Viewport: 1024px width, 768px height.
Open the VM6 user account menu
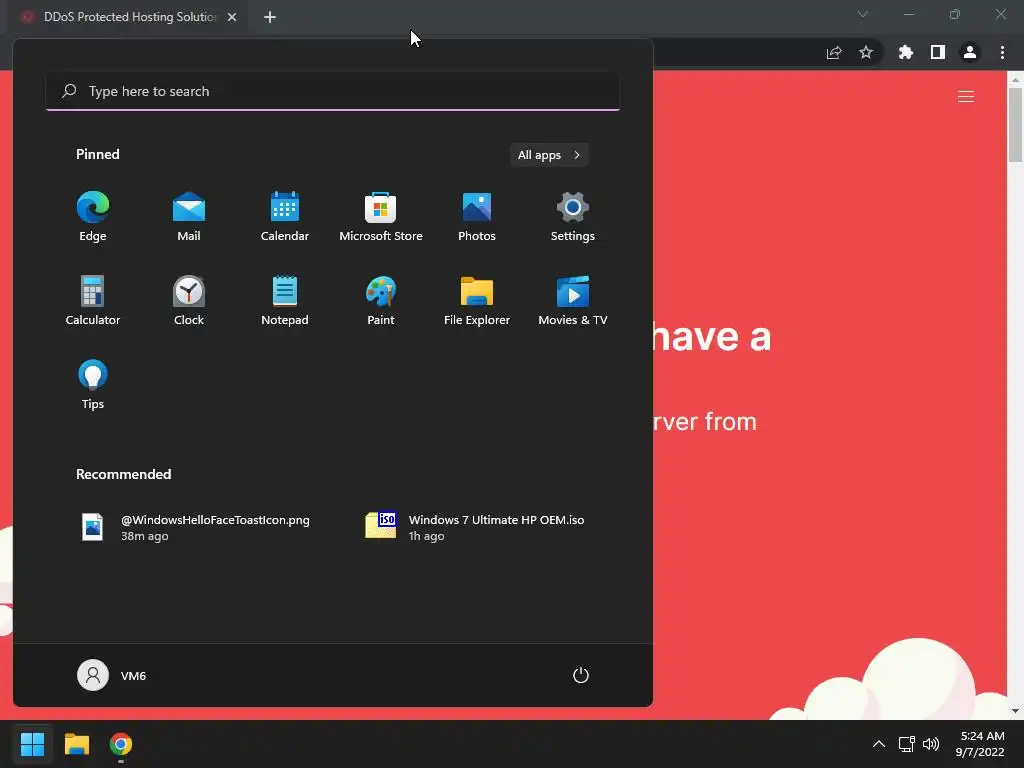click(112, 675)
